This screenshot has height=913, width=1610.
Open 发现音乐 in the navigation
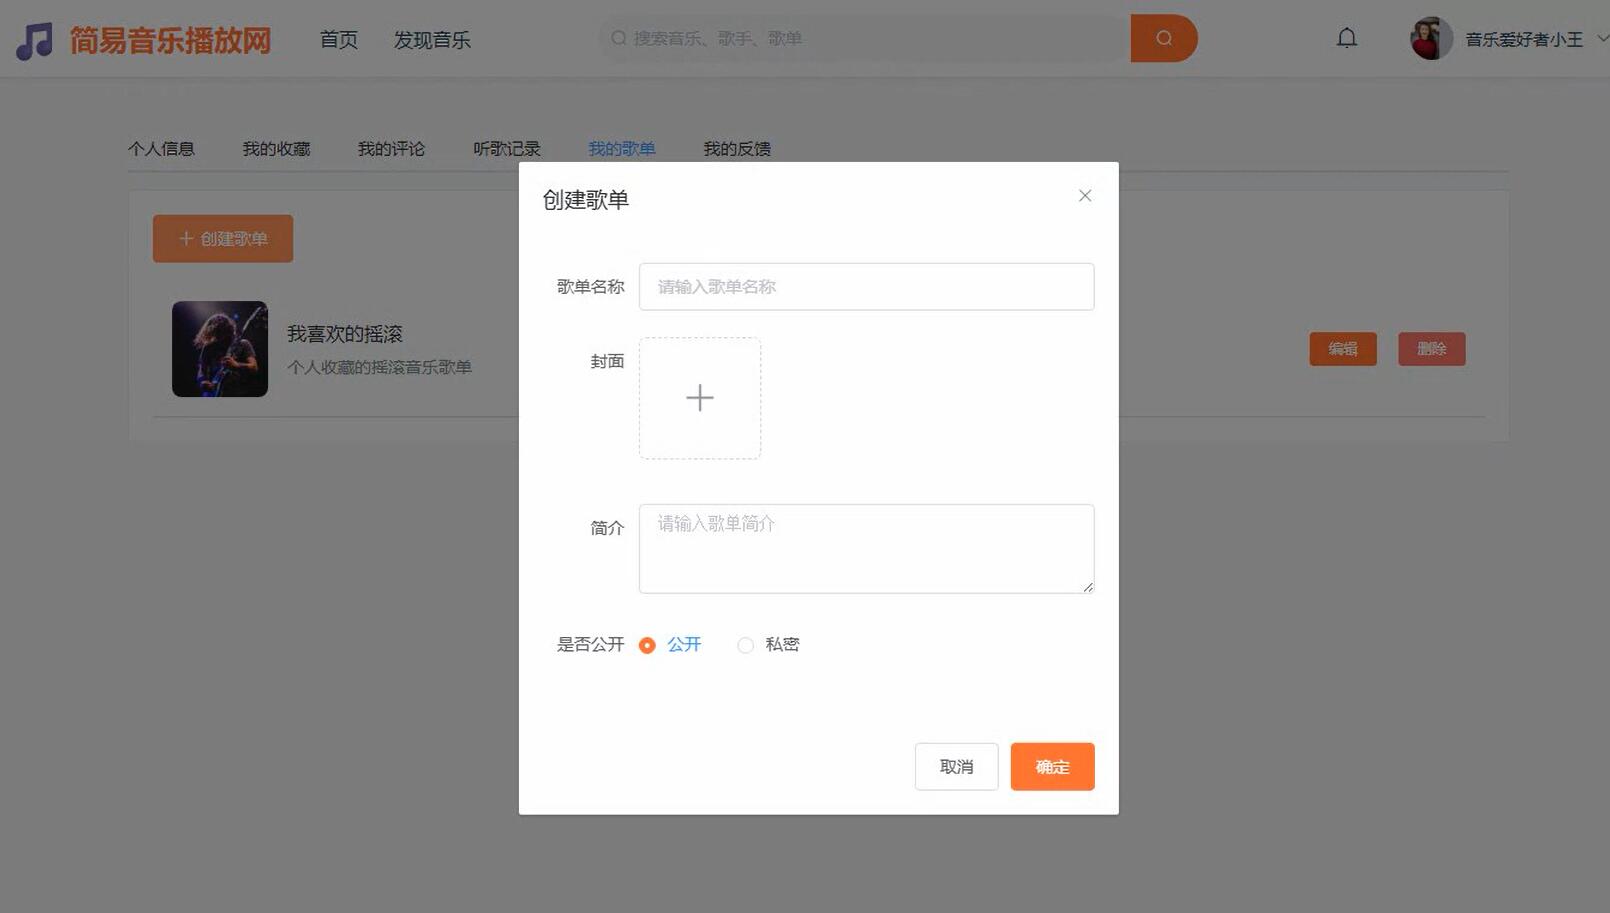432,40
